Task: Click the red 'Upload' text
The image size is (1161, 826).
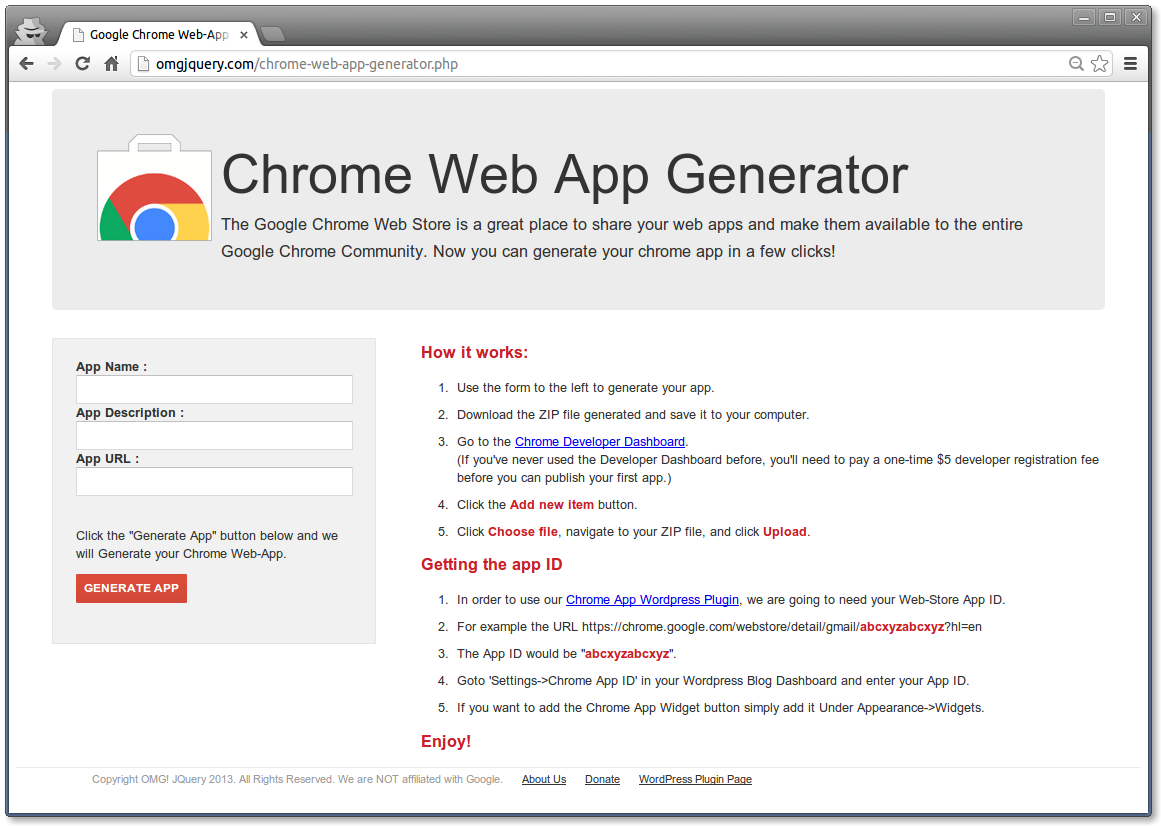Action: tap(785, 531)
